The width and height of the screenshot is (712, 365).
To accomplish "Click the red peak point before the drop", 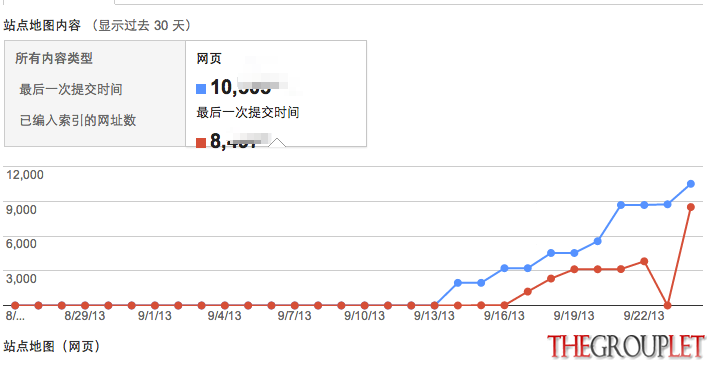I will [x=644, y=261].
